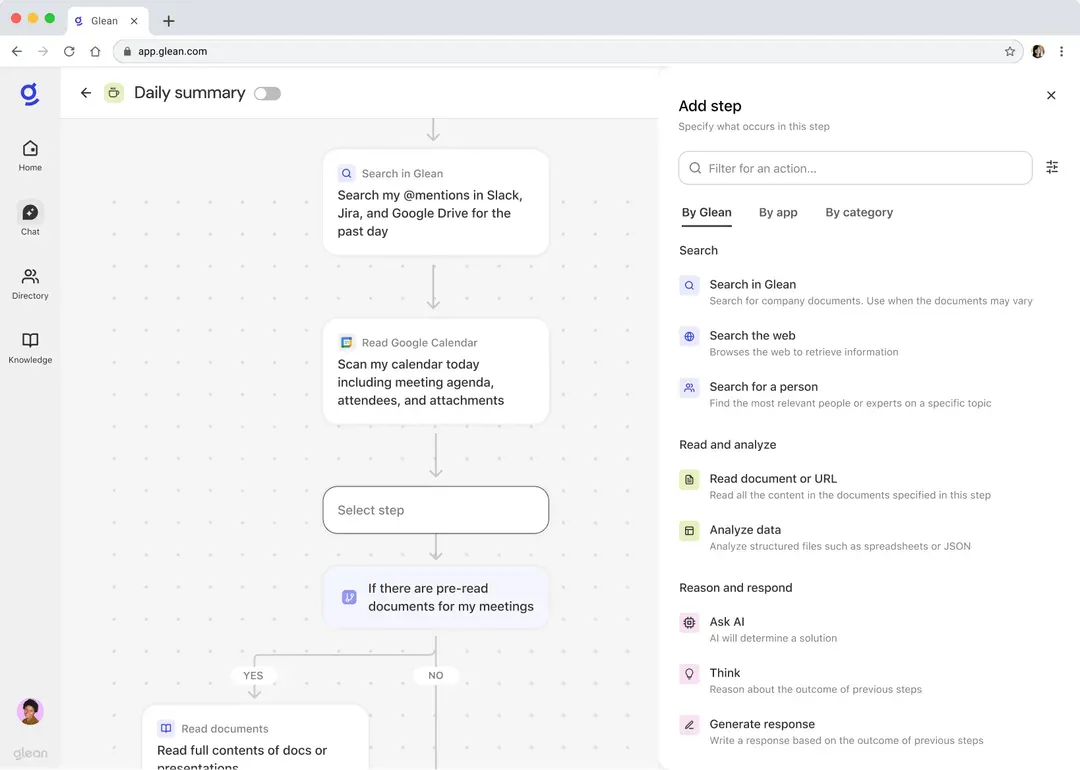Click the Analyze data table icon
This screenshot has height=770, width=1080.
(x=689, y=530)
